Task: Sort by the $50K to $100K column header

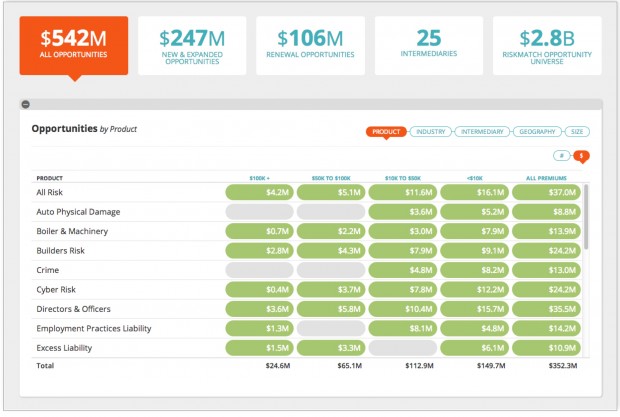Action: click(331, 178)
